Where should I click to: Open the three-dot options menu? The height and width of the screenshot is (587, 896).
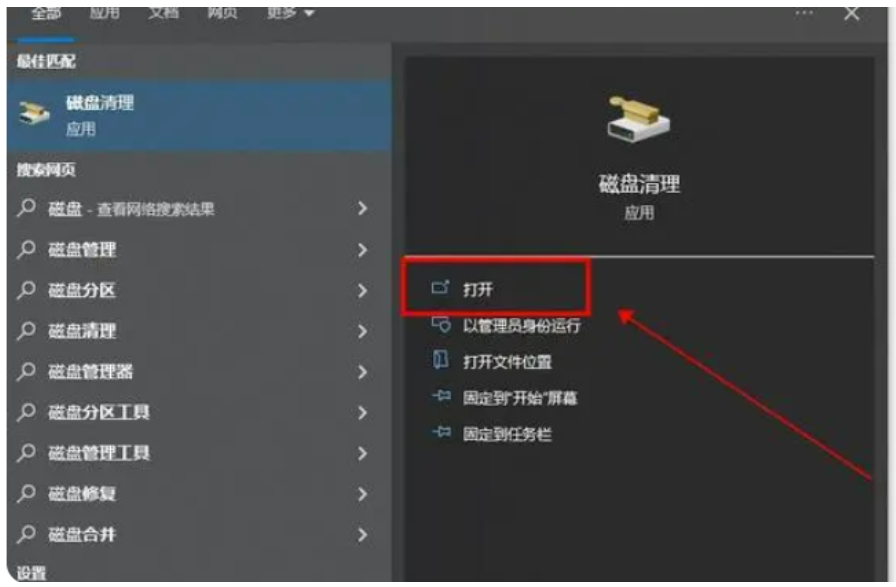tap(803, 13)
